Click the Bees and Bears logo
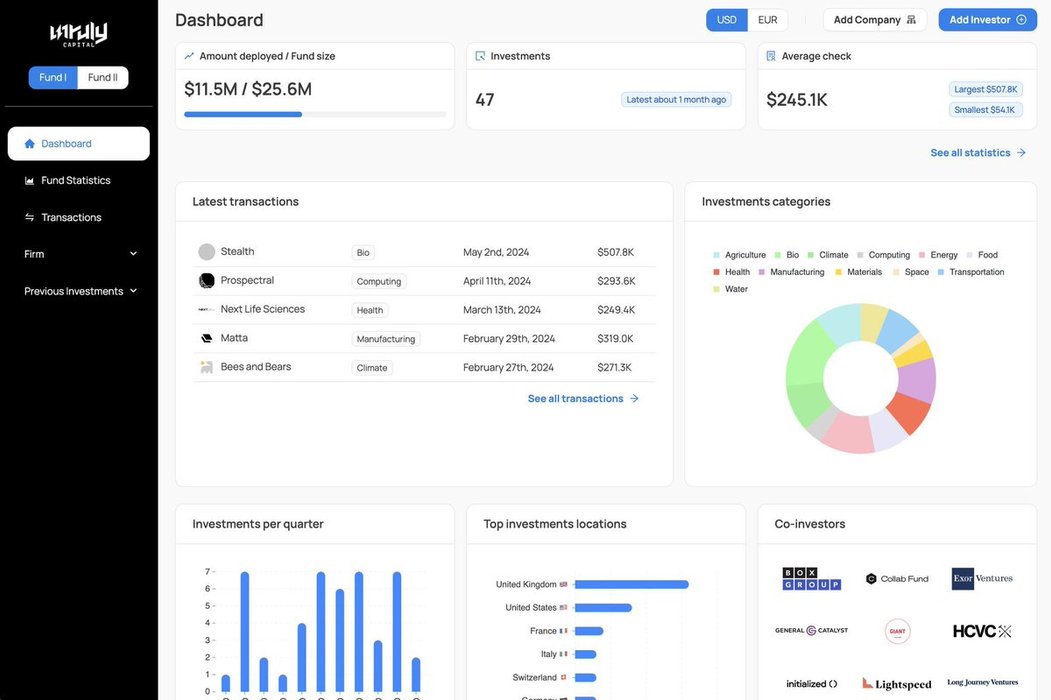Viewport: 1051px width, 700px height. [206, 367]
